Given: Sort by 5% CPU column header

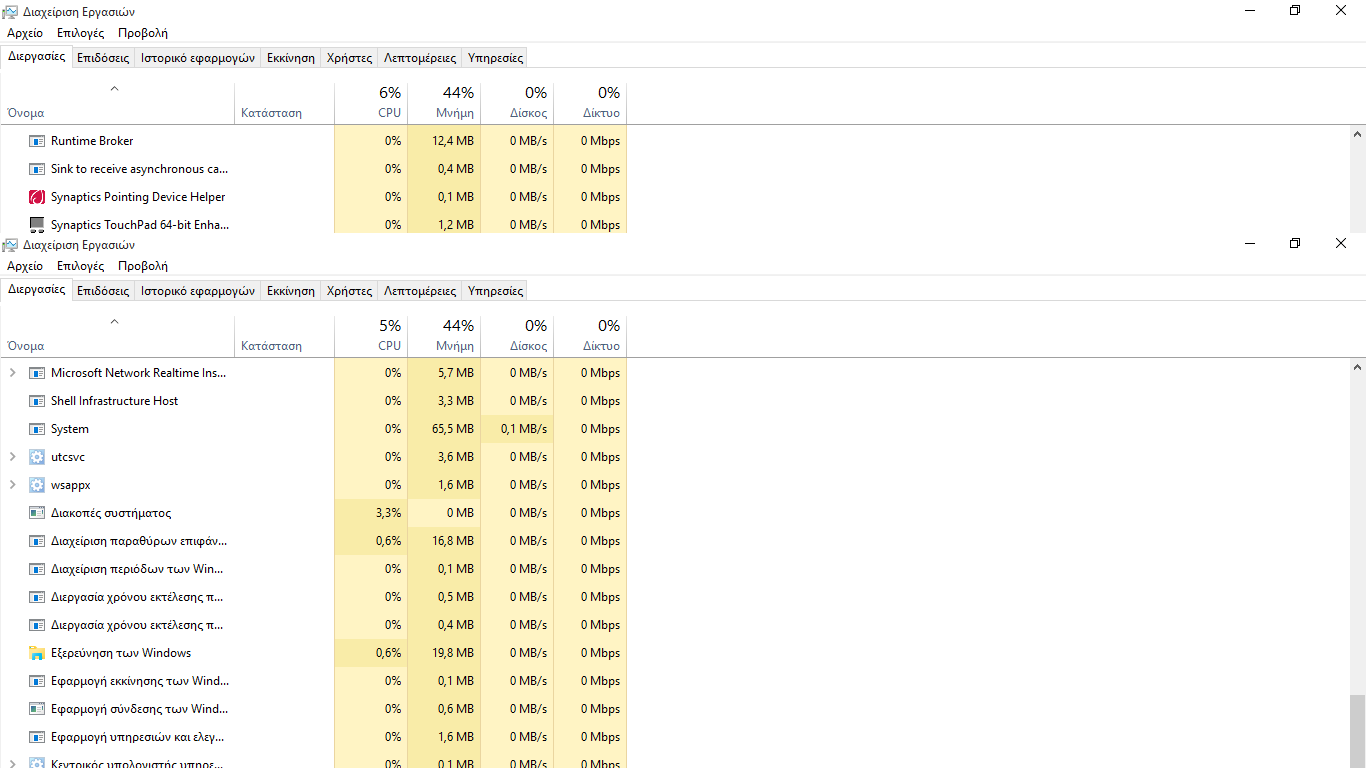Looking at the screenshot, I should coord(371,334).
